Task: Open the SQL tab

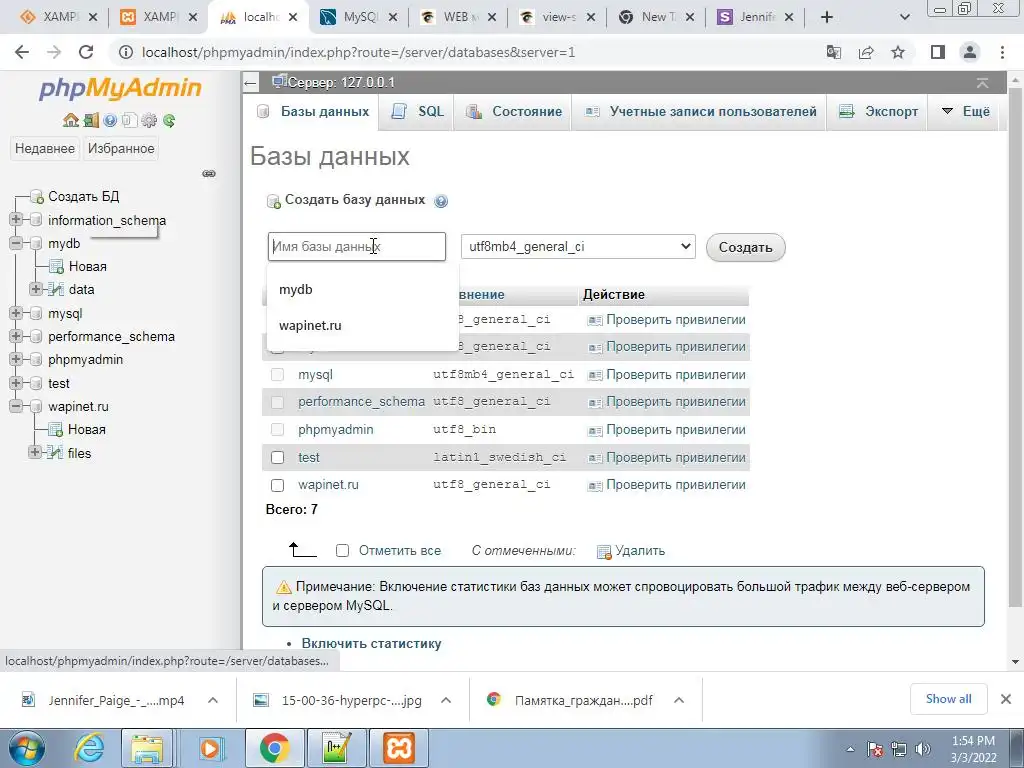Action: (417, 112)
